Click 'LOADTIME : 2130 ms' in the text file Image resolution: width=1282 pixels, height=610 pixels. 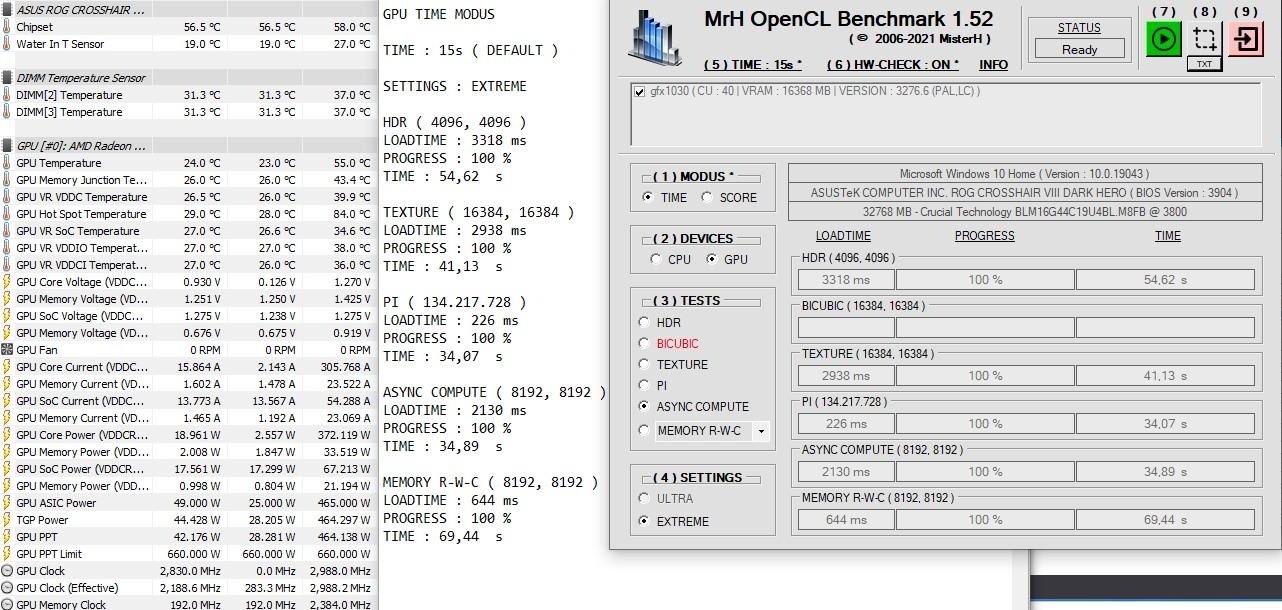coord(451,410)
